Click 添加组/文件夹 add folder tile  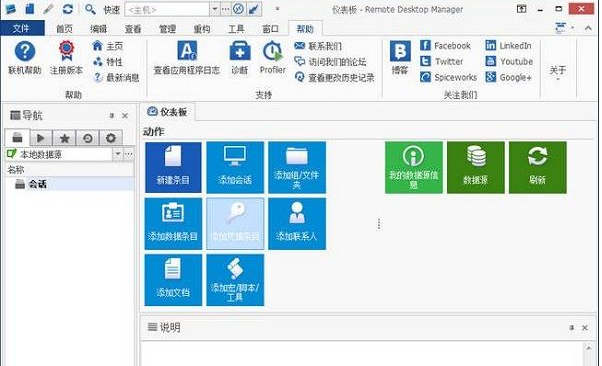click(297, 167)
